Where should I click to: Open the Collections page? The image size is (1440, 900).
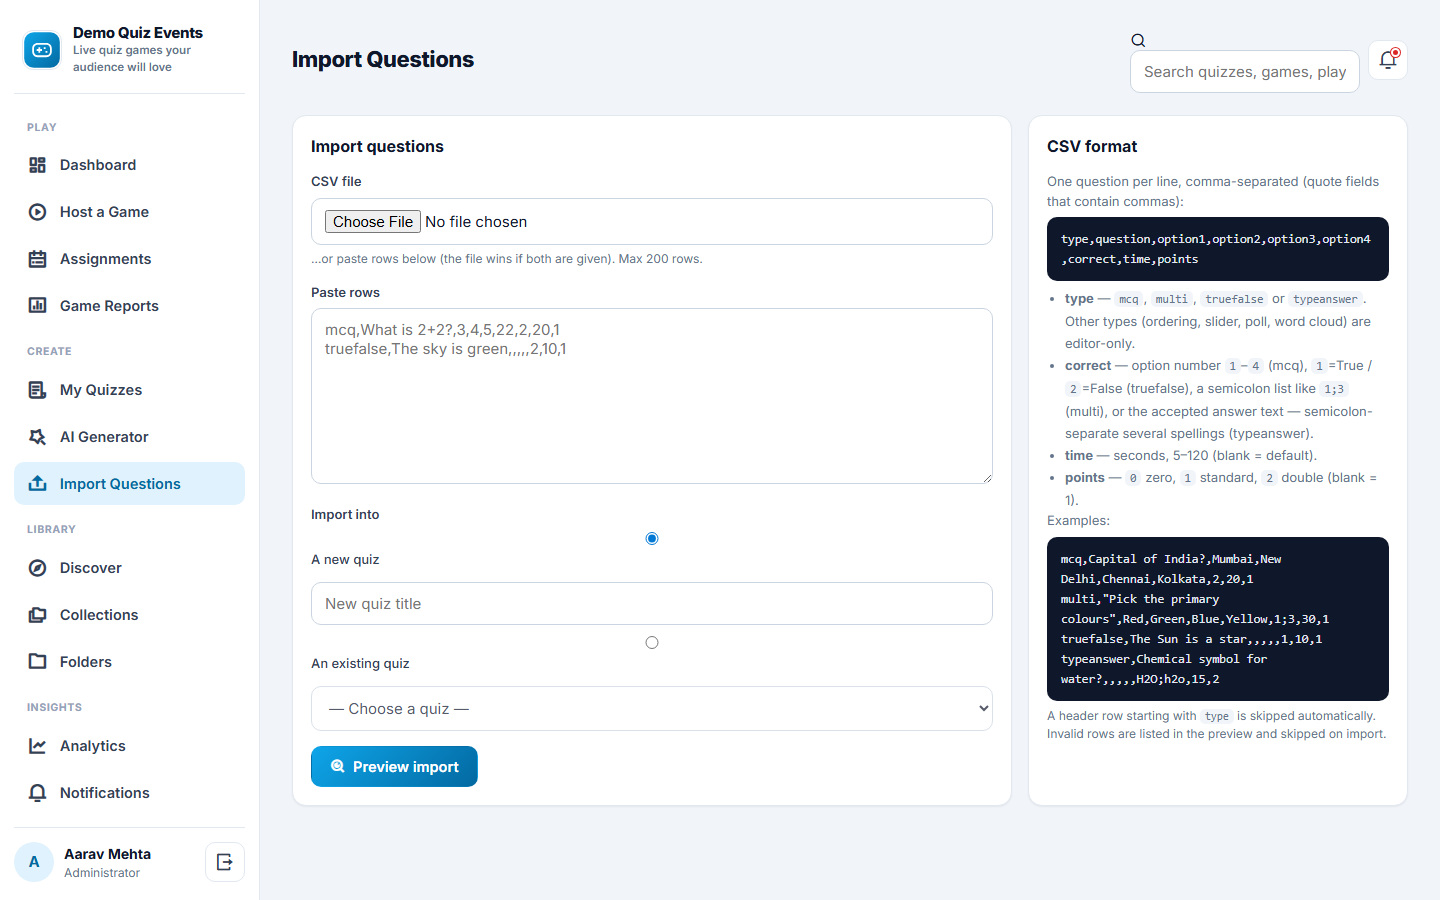tap(129, 615)
